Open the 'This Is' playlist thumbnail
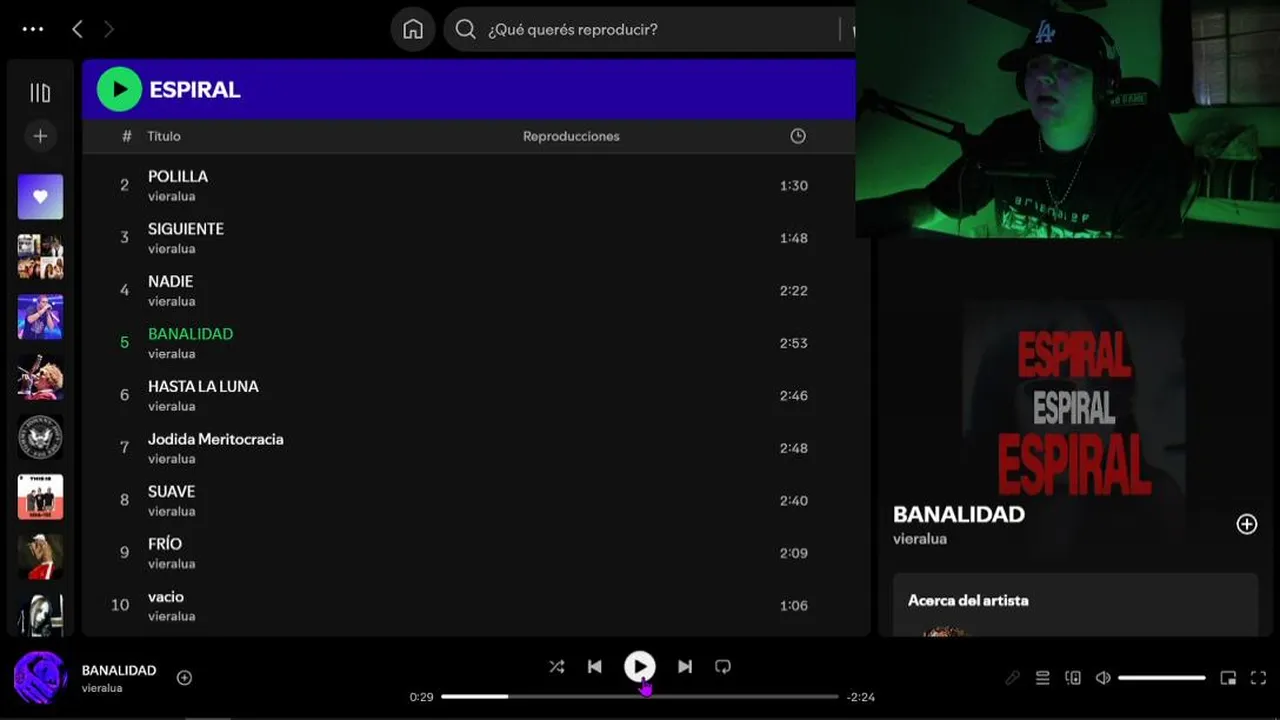1280x720 pixels. pyautogui.click(x=40, y=497)
